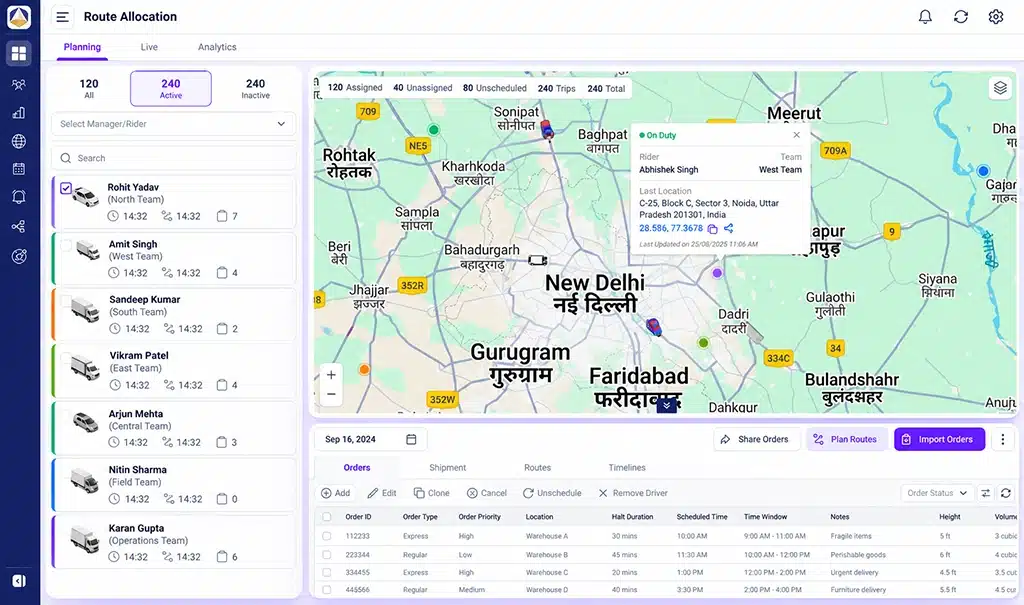Open the Order Status dropdown

coord(937,493)
